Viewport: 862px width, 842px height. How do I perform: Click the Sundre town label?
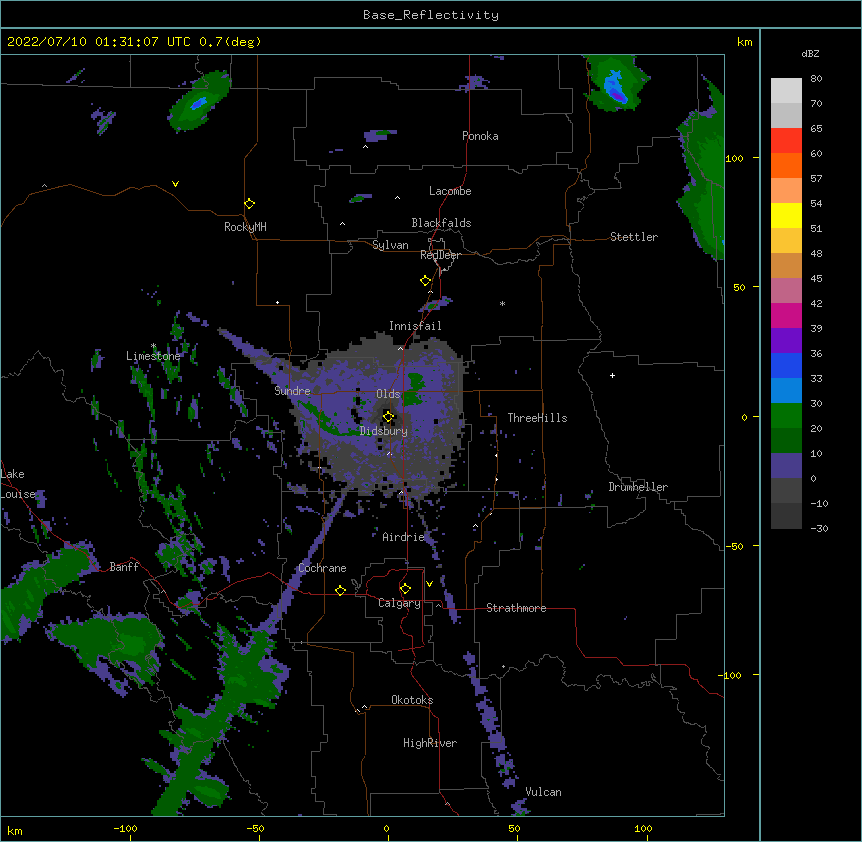click(x=292, y=391)
